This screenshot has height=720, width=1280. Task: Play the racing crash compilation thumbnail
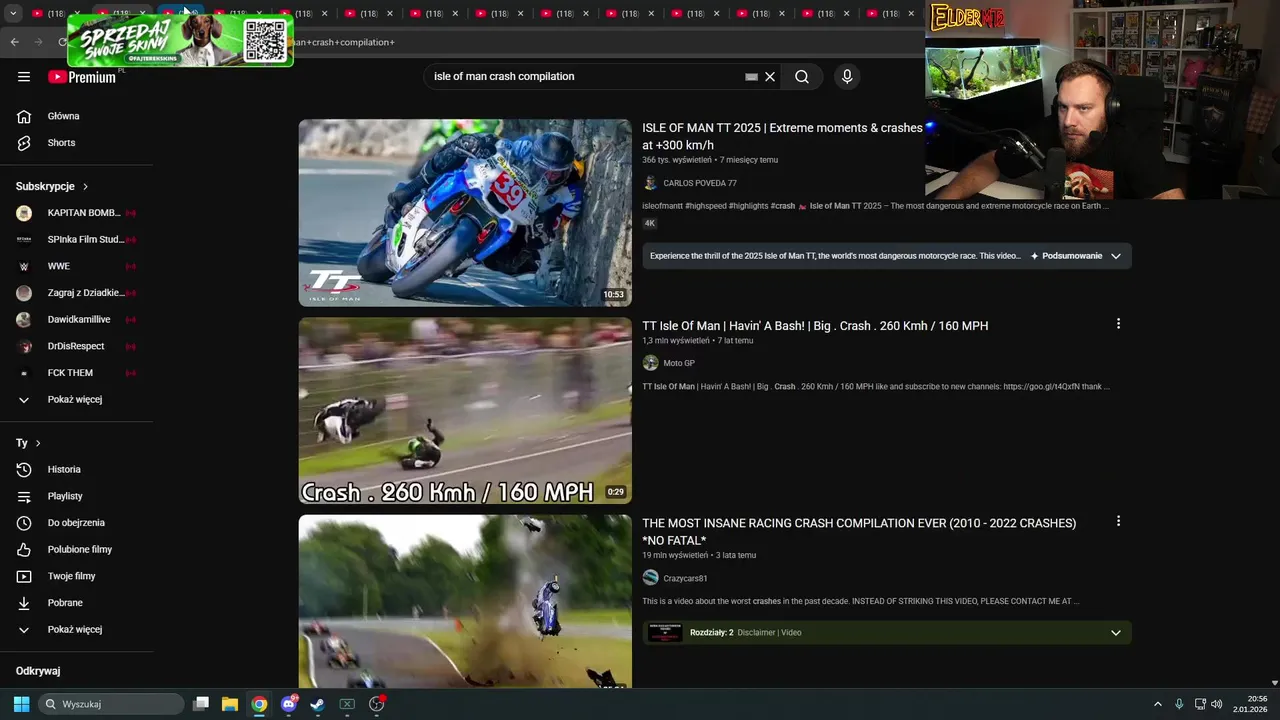tap(465, 601)
